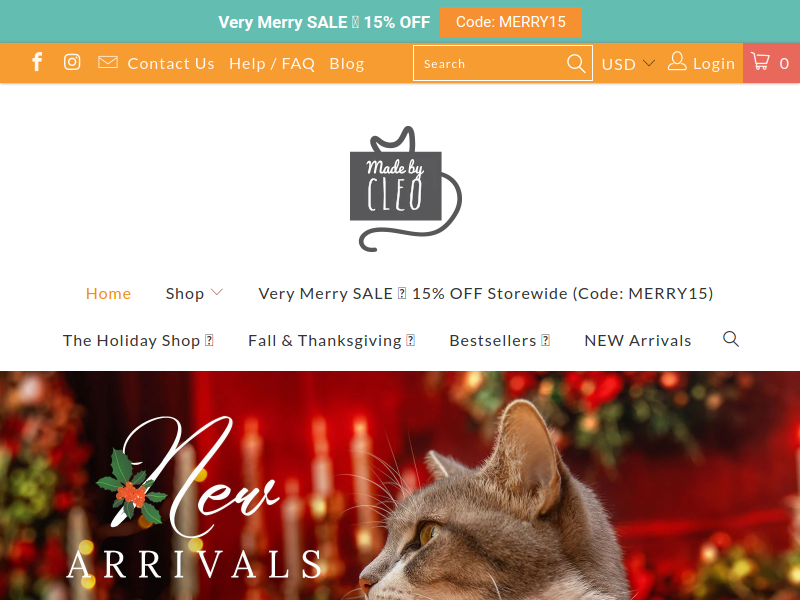Go to Fall & Thanksgiving collection
The image size is (800, 600).
(332, 340)
